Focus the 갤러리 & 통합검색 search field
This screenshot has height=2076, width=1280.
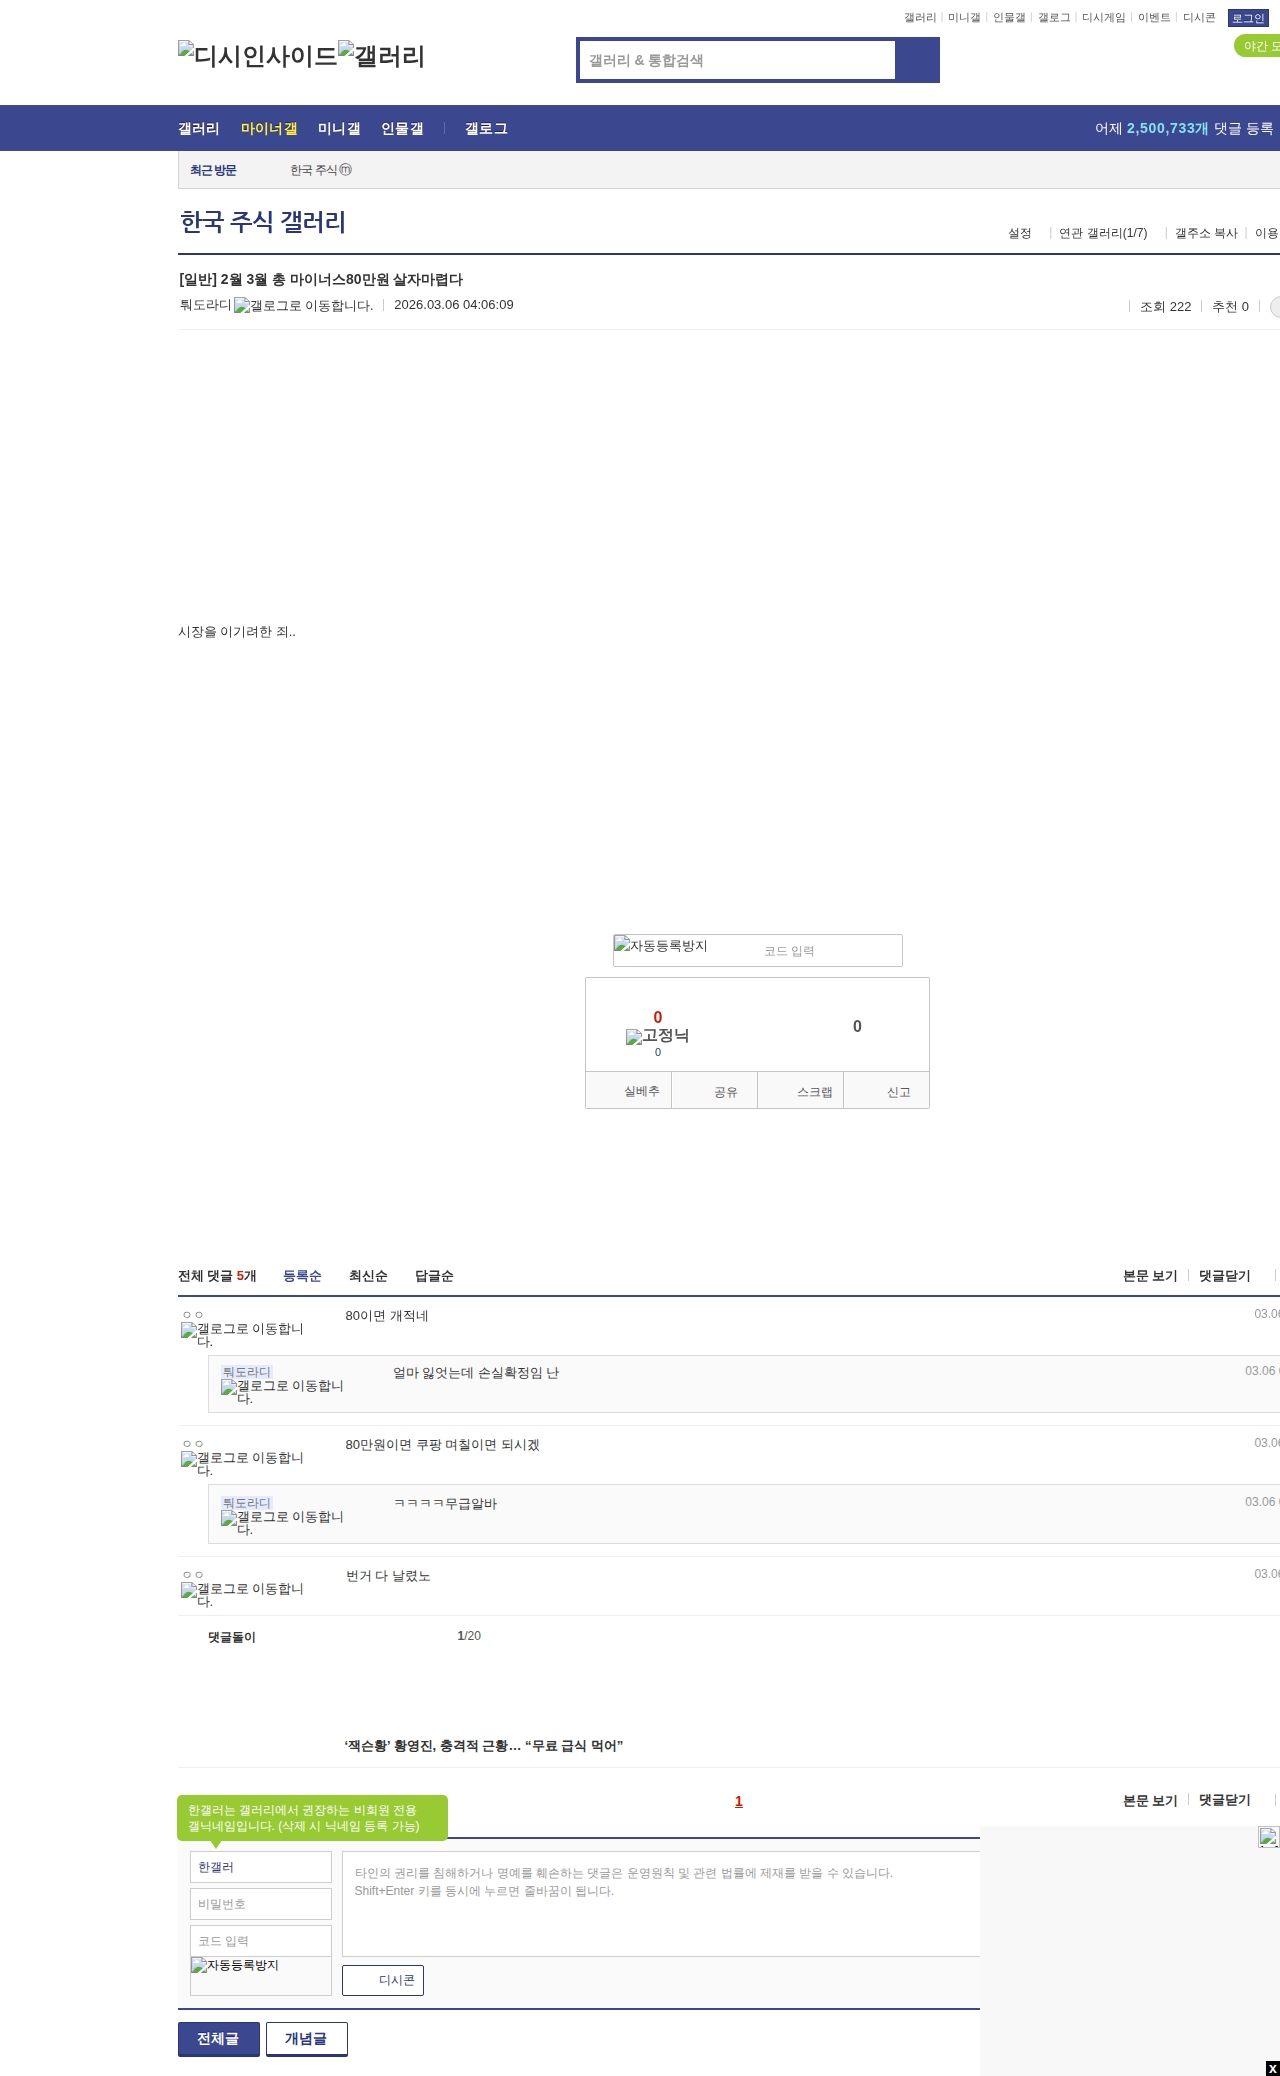(738, 60)
